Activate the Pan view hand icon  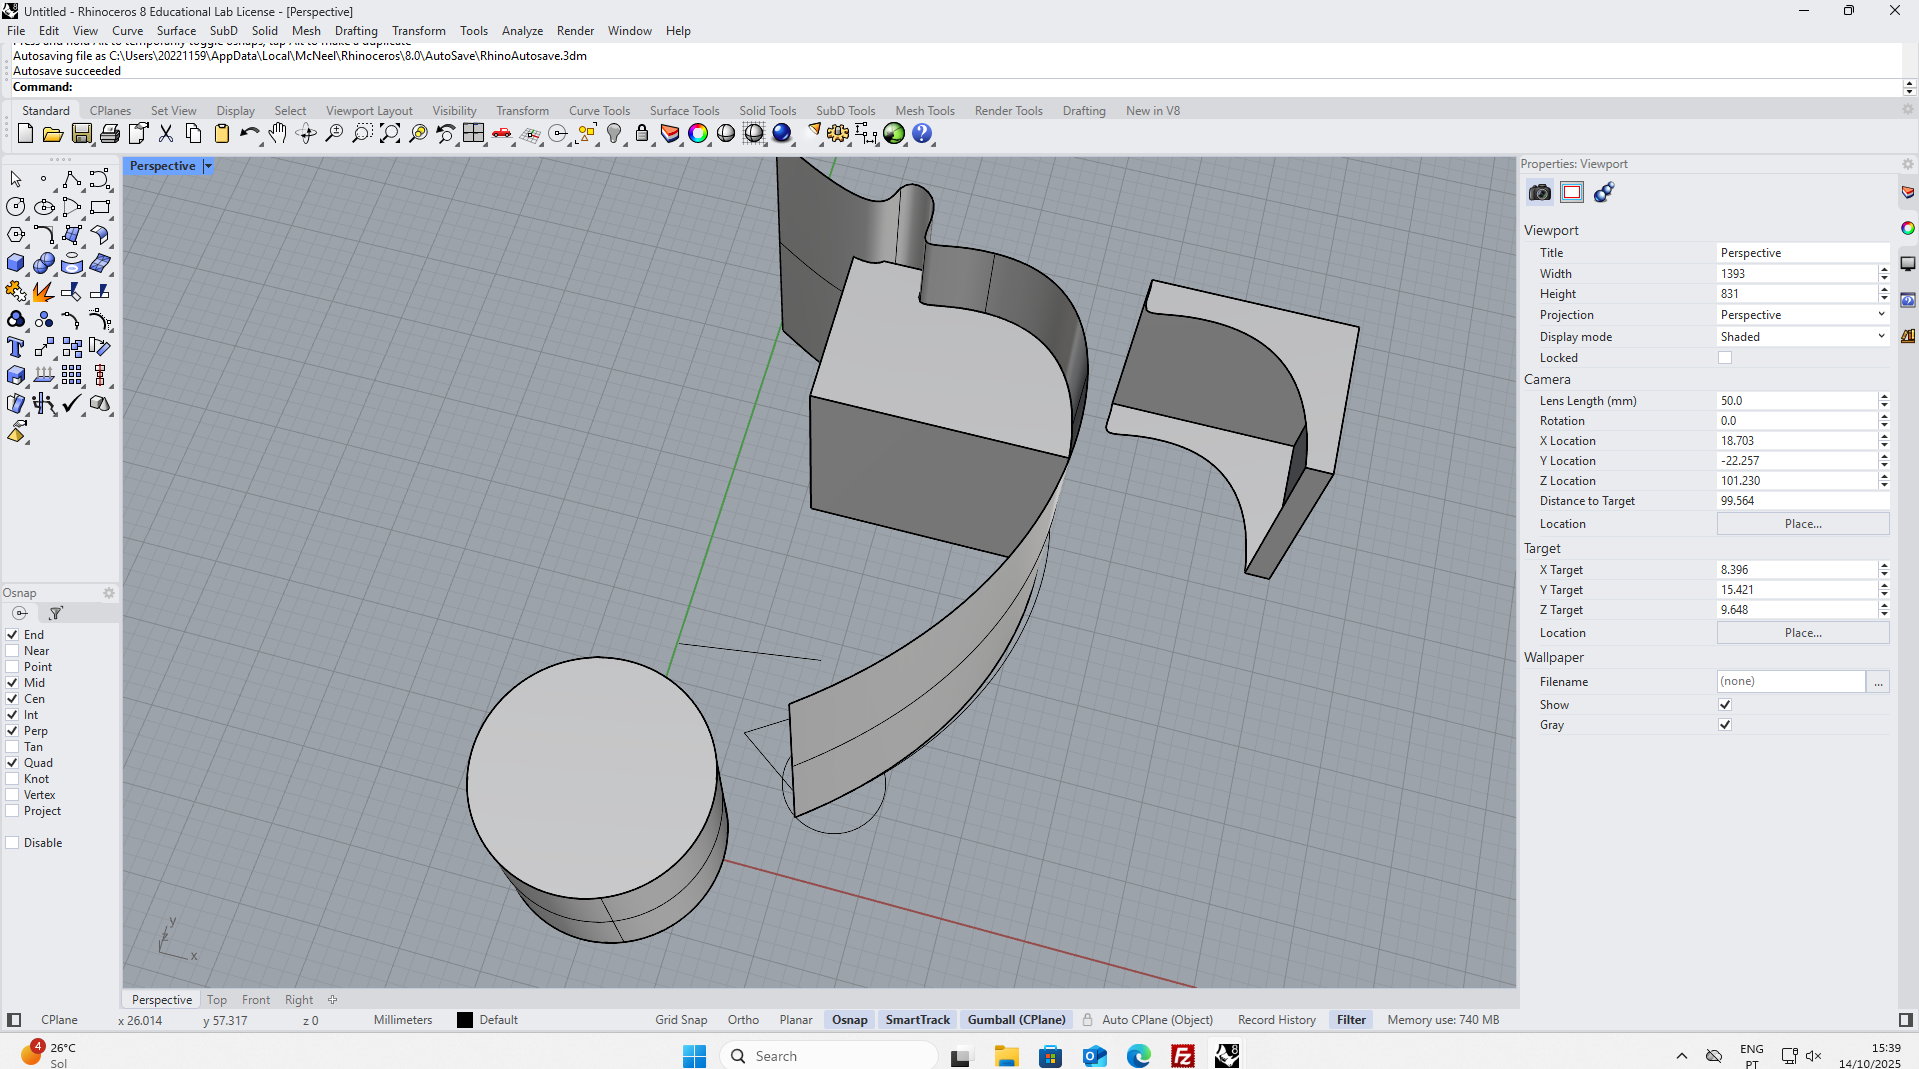(278, 134)
